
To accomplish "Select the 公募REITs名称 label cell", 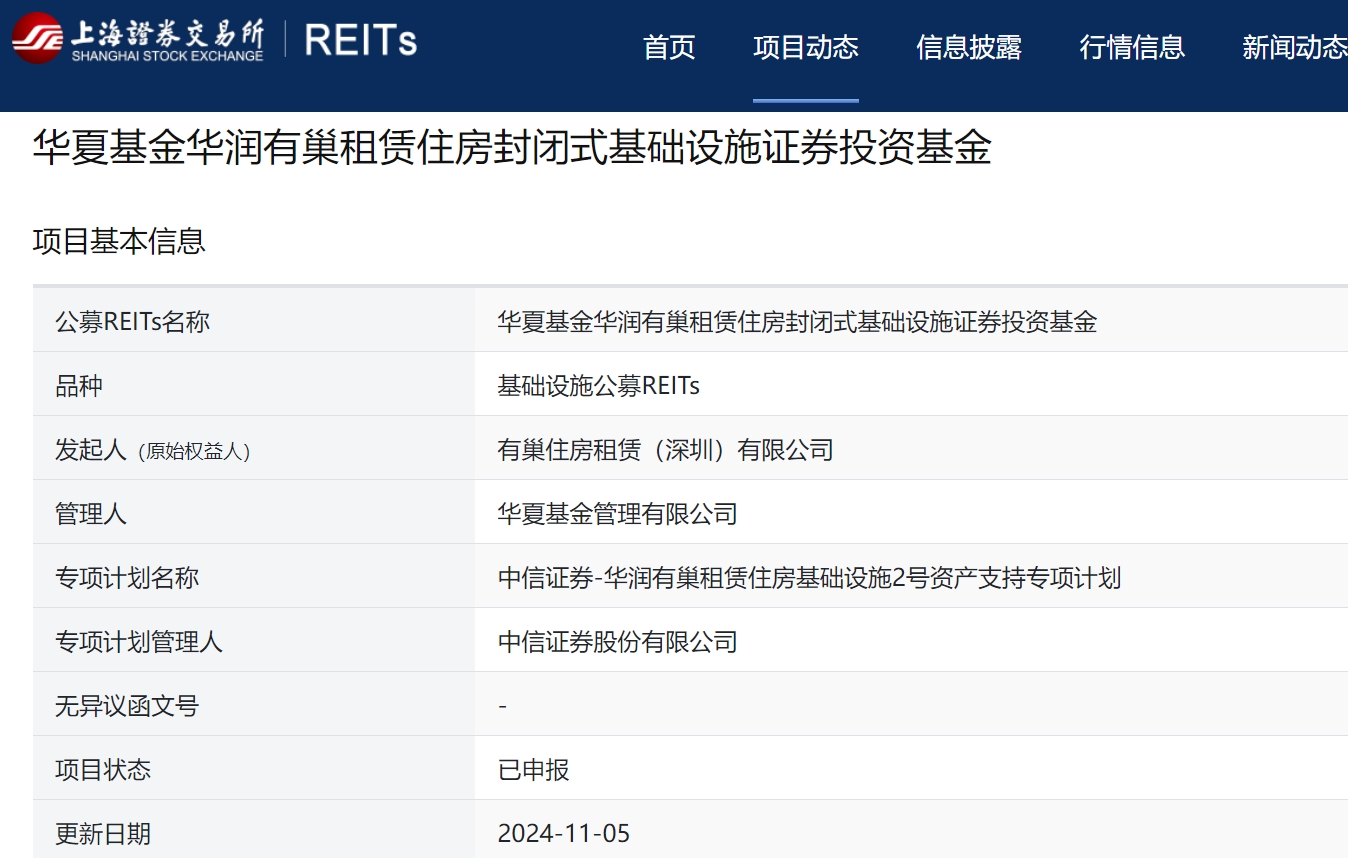I will (x=254, y=320).
